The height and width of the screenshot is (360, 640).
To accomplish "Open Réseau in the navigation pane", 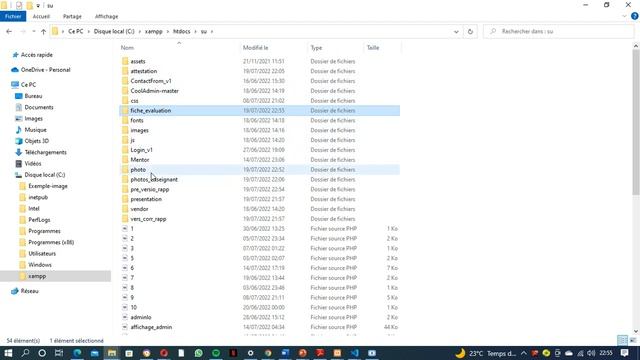I will click(x=29, y=291).
